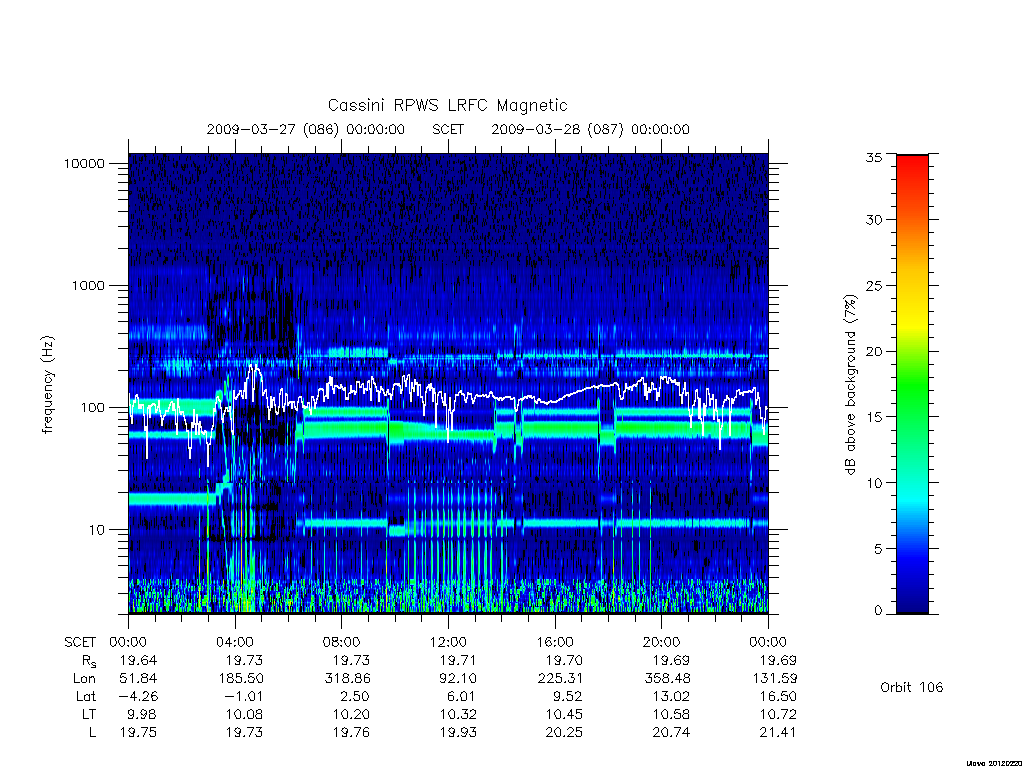
Task: Click the LT value 10.08
Action: (x=244, y=714)
